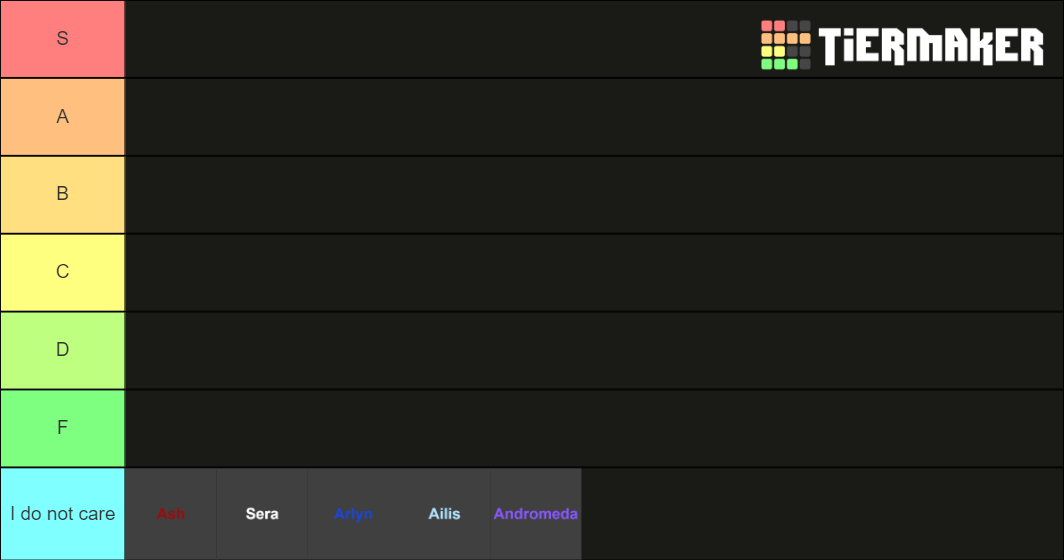
Task: Select the Sera item tile
Action: [262, 514]
